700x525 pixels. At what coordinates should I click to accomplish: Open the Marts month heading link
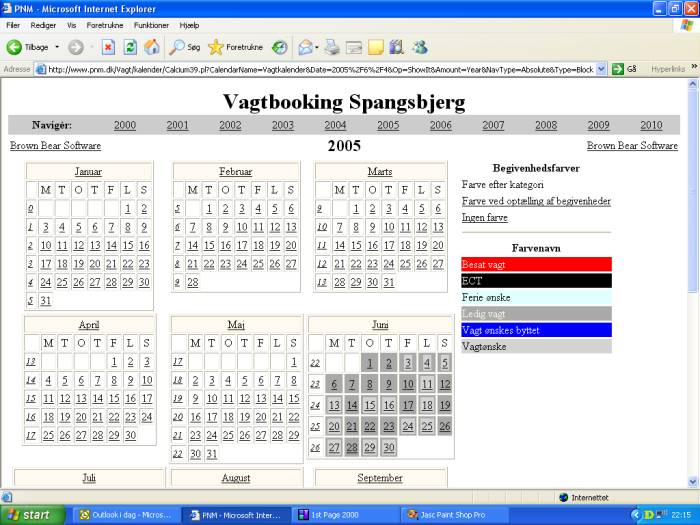[380, 172]
